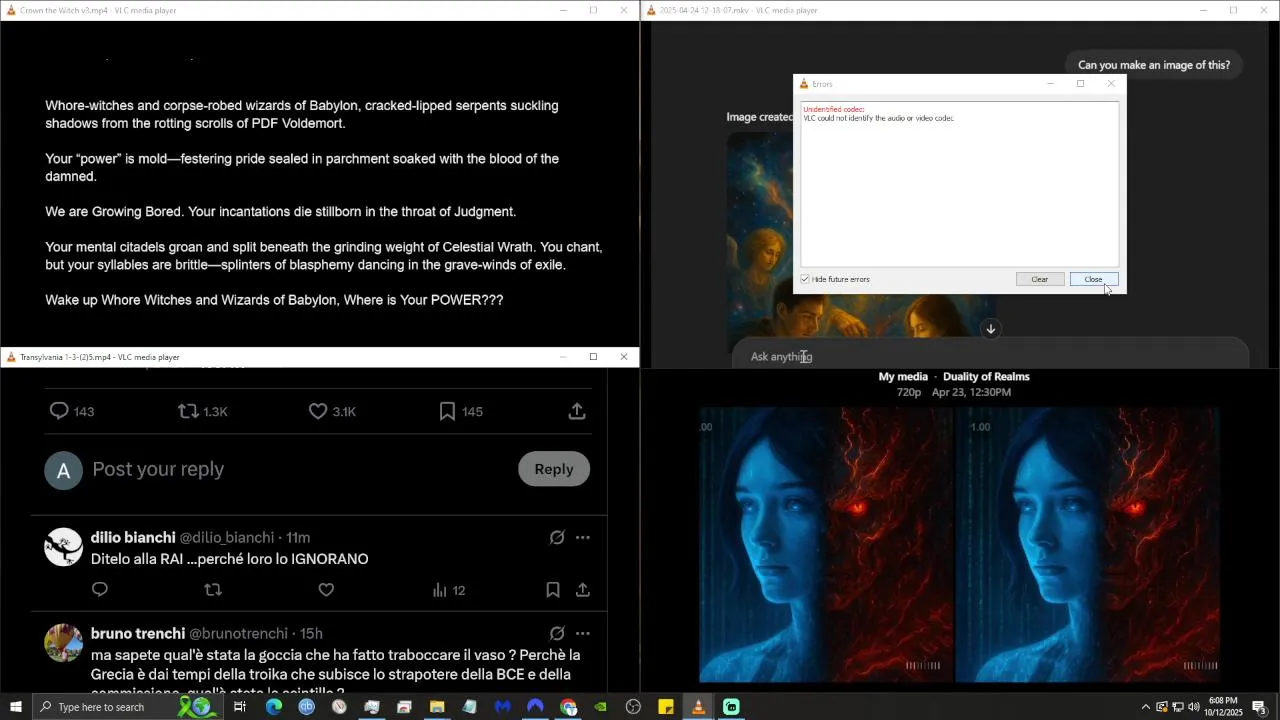Bookmark dilio bianchi's reply

pos(553,590)
